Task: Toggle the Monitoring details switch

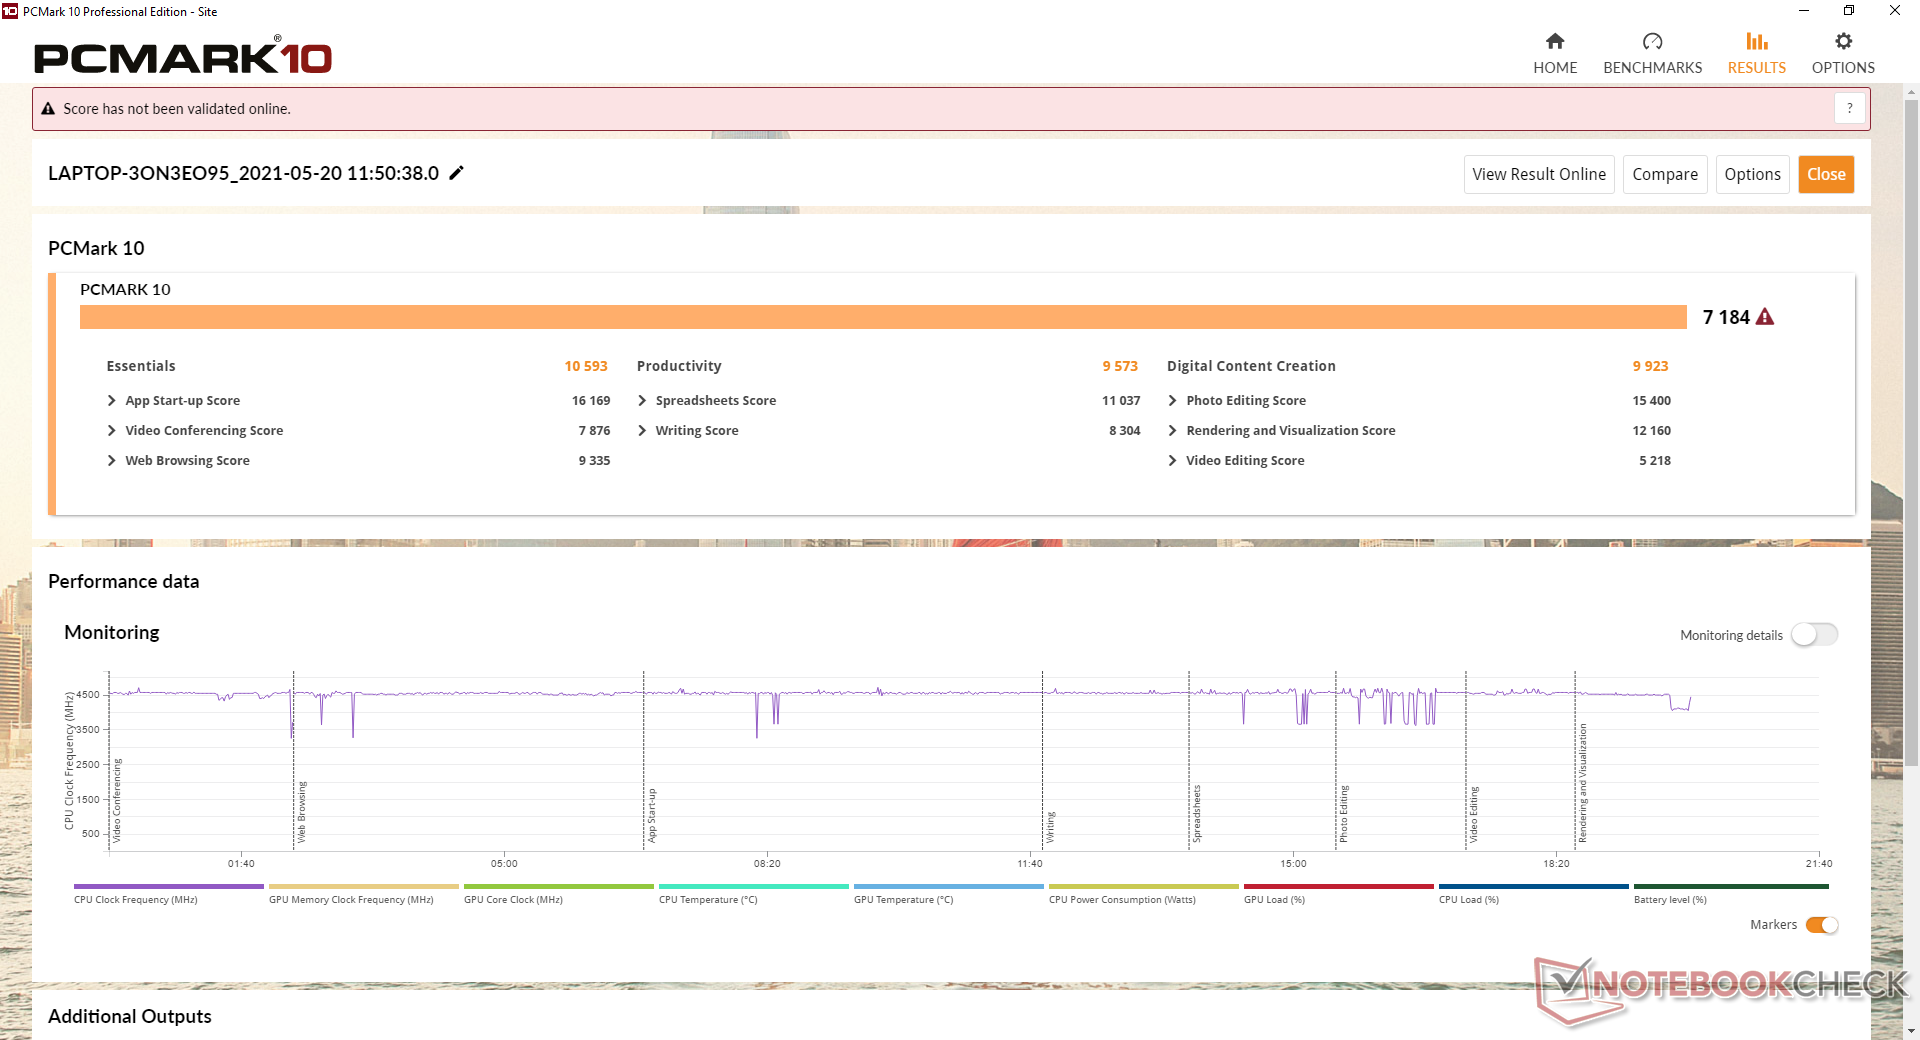Action: pos(1814,635)
